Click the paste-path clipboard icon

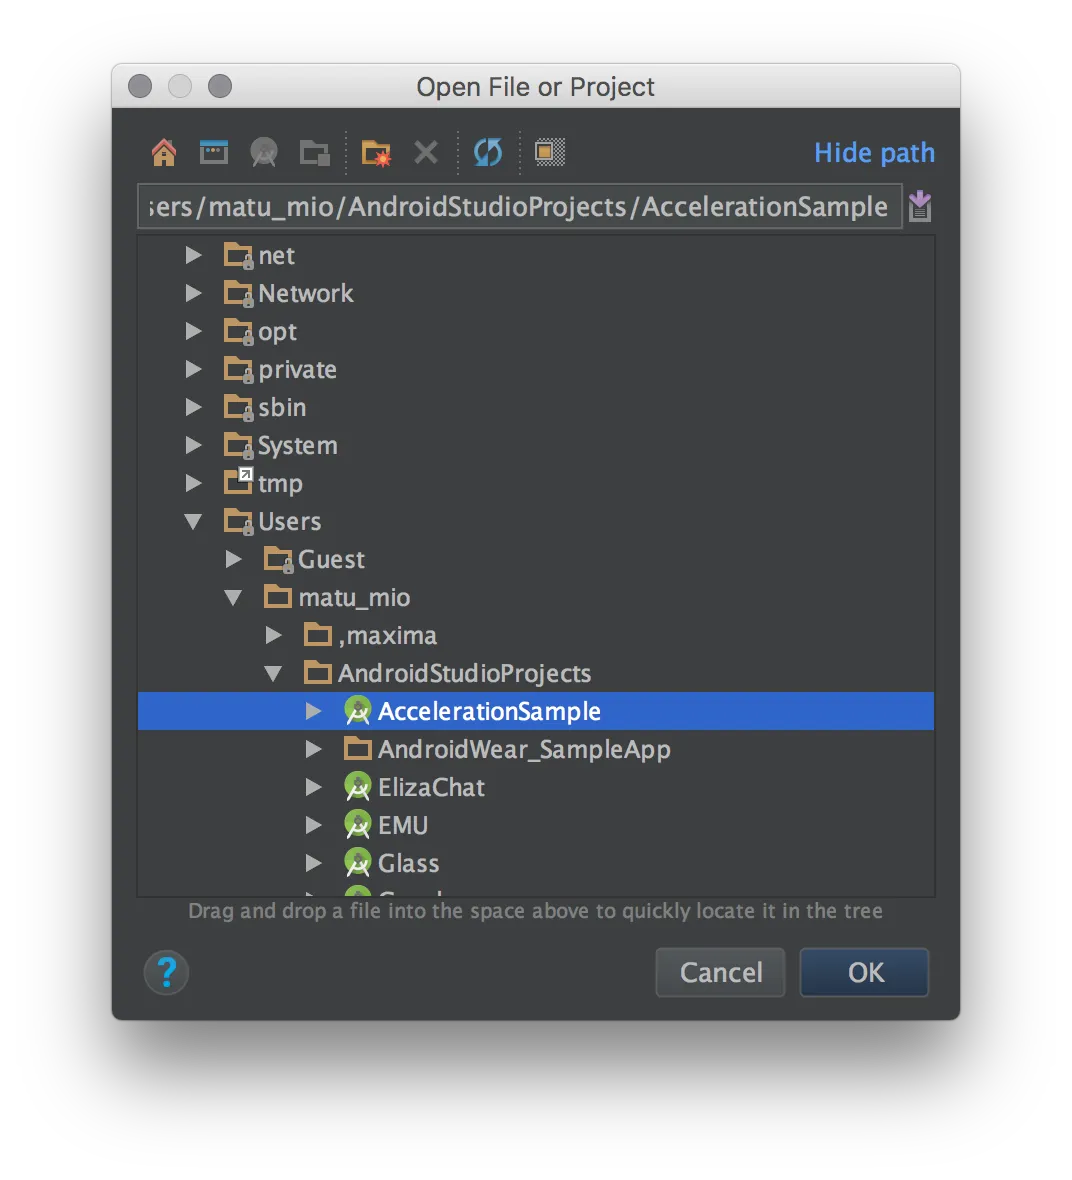click(919, 206)
